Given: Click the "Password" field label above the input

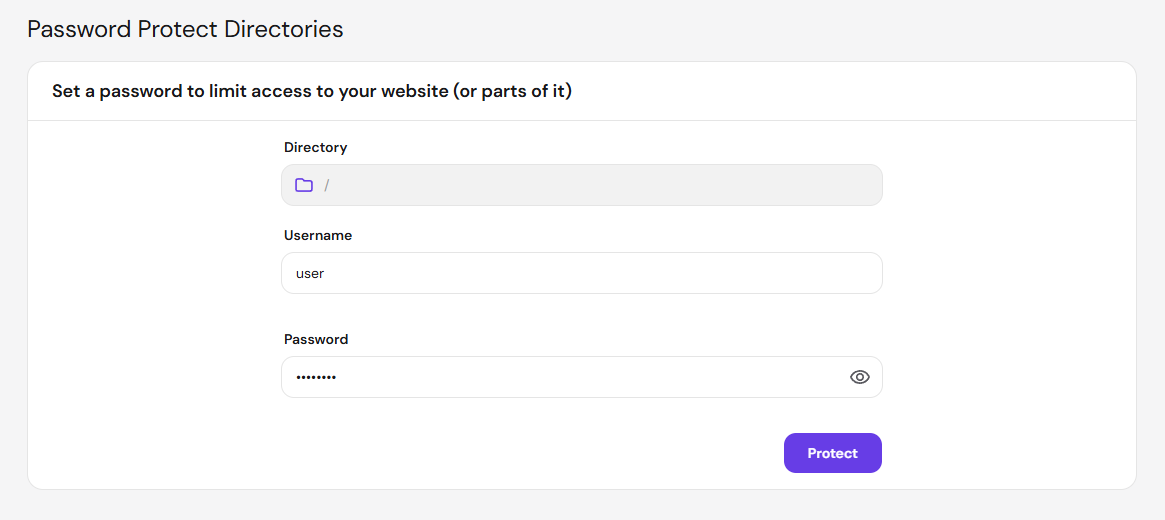Looking at the screenshot, I should 316,339.
